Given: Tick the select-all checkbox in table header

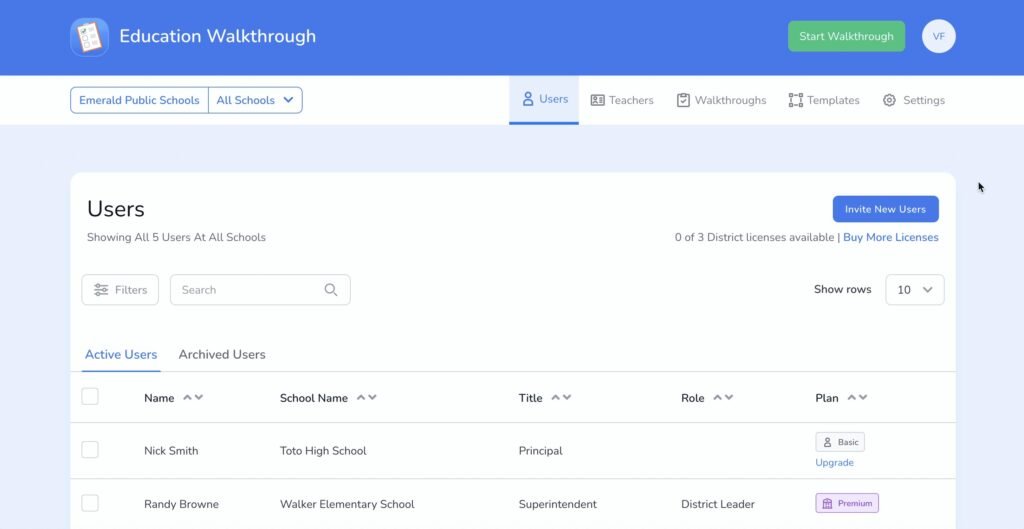Looking at the screenshot, I should [90, 397].
